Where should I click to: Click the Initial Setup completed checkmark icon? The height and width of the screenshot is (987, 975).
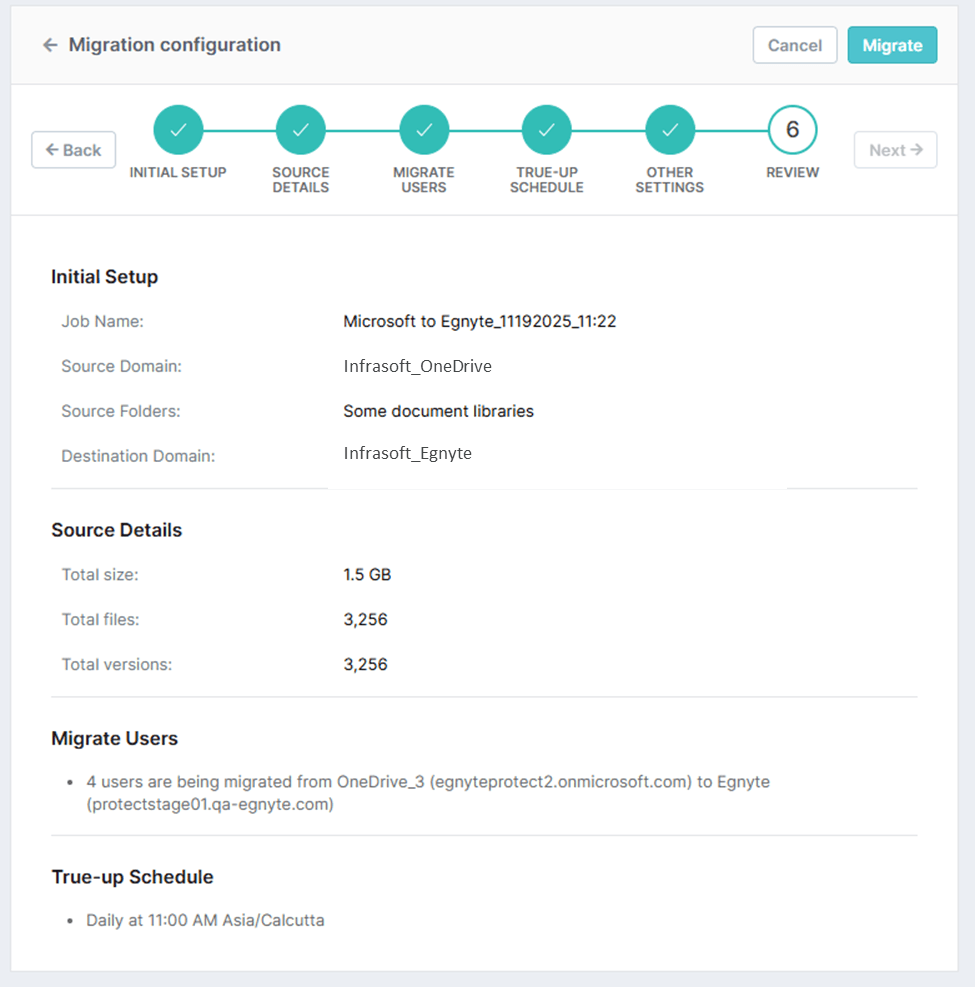(x=178, y=129)
